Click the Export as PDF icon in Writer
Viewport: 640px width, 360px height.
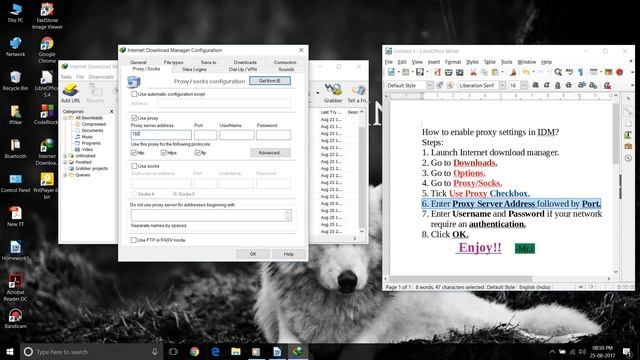pos(437,72)
